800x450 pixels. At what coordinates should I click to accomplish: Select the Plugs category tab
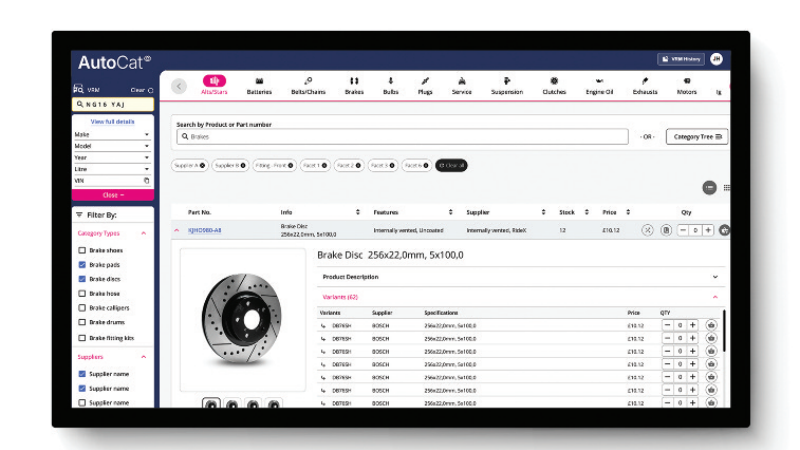425,86
